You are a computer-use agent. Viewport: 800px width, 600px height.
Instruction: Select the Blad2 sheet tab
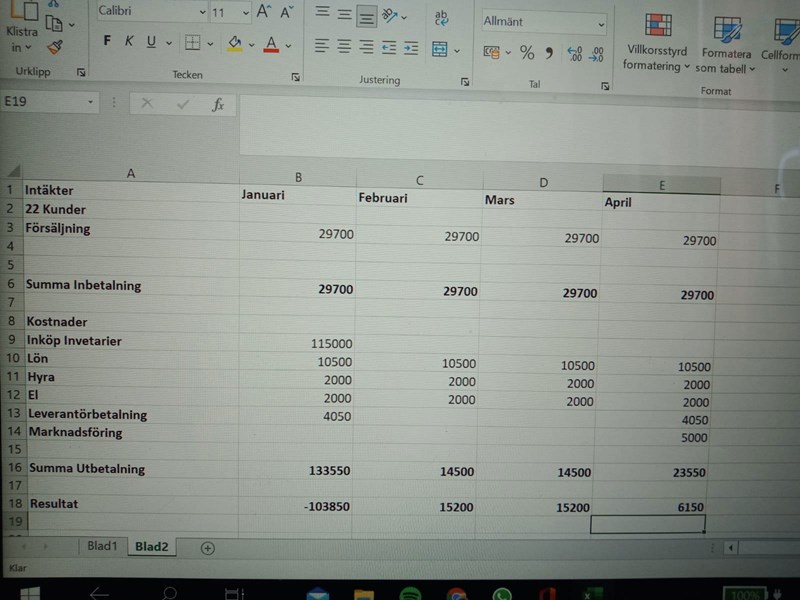(x=151, y=547)
